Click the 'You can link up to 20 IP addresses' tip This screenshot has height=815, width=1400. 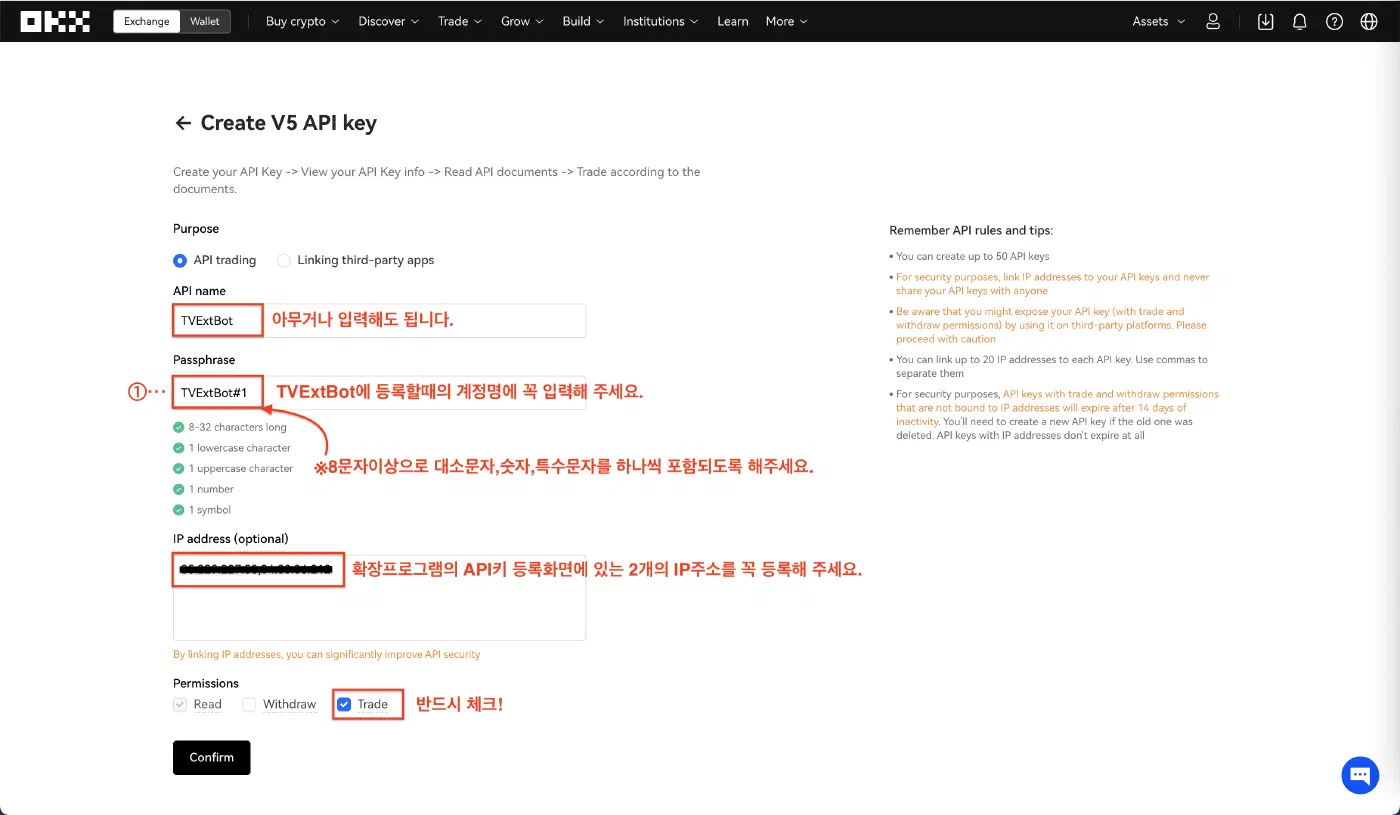[x=1052, y=366]
